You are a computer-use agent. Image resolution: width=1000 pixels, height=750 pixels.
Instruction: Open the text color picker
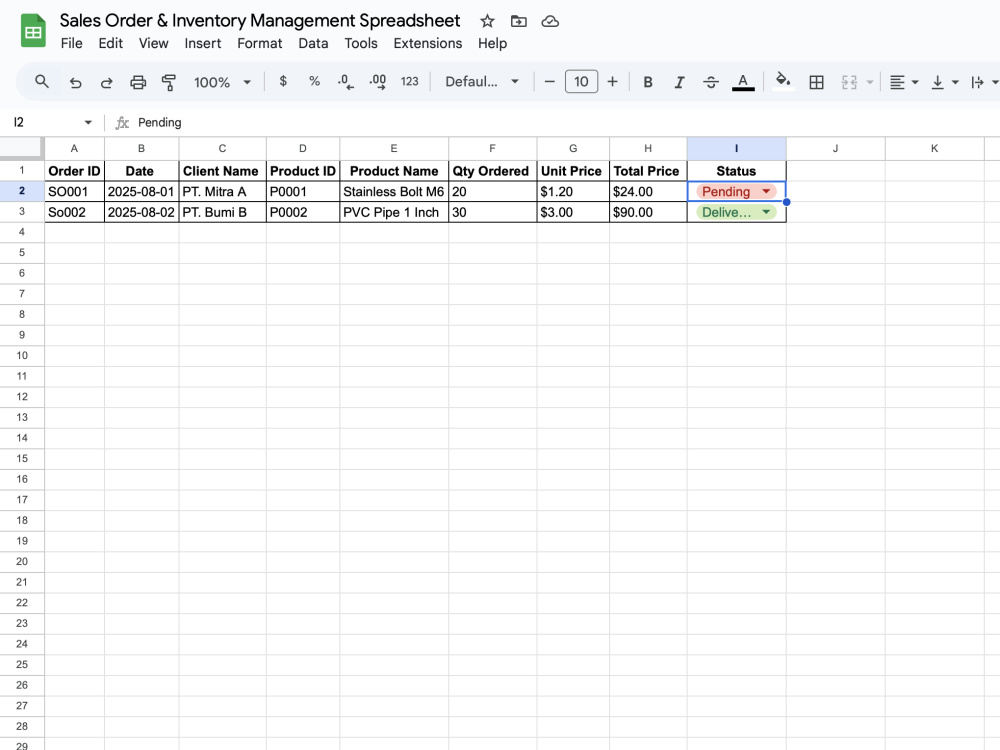(743, 82)
